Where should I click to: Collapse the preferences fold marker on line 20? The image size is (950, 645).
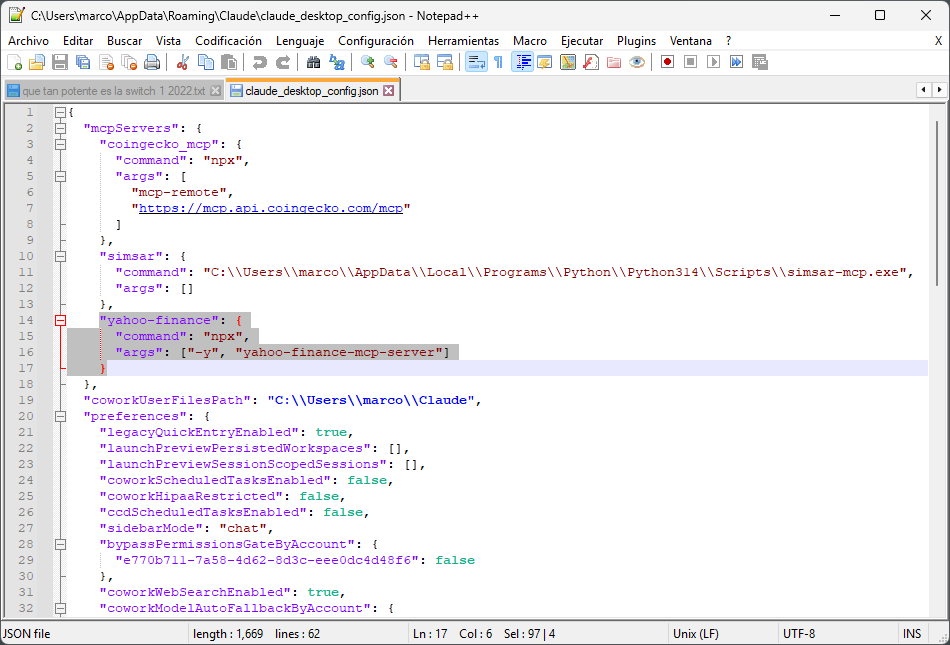click(x=60, y=416)
